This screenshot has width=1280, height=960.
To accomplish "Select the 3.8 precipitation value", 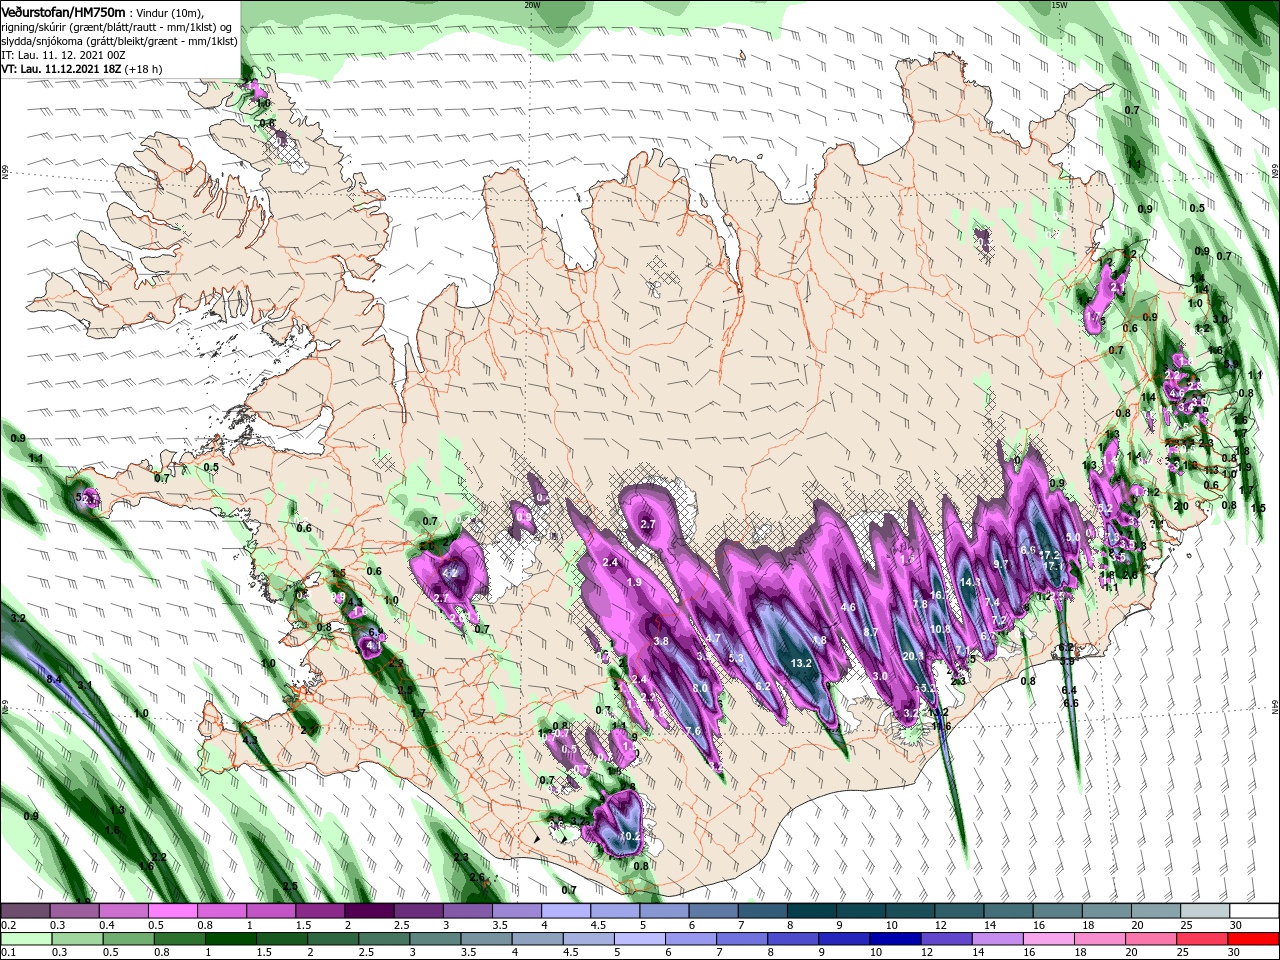I will (x=661, y=641).
